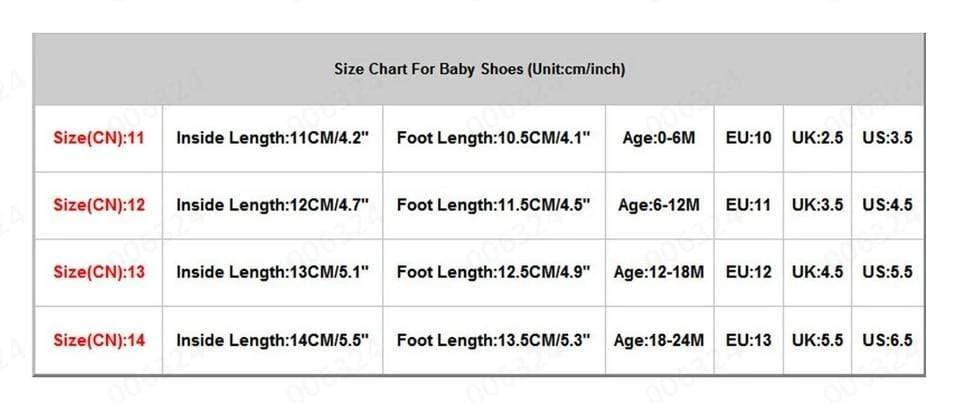Select Inside Length:12CM/4.7" cell
The width and height of the screenshot is (959, 403).
[x=273, y=205]
